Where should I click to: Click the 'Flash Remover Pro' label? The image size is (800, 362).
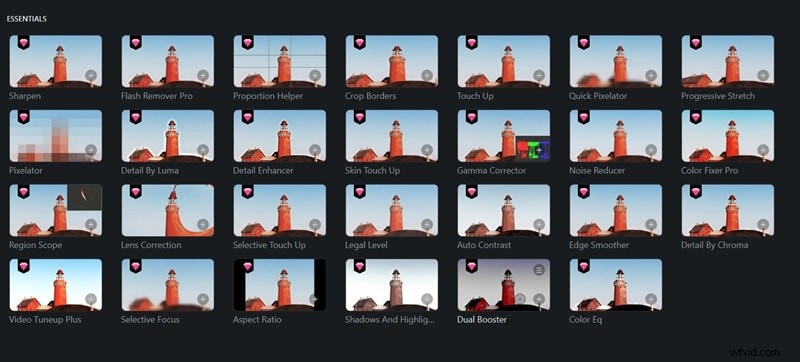[157, 96]
